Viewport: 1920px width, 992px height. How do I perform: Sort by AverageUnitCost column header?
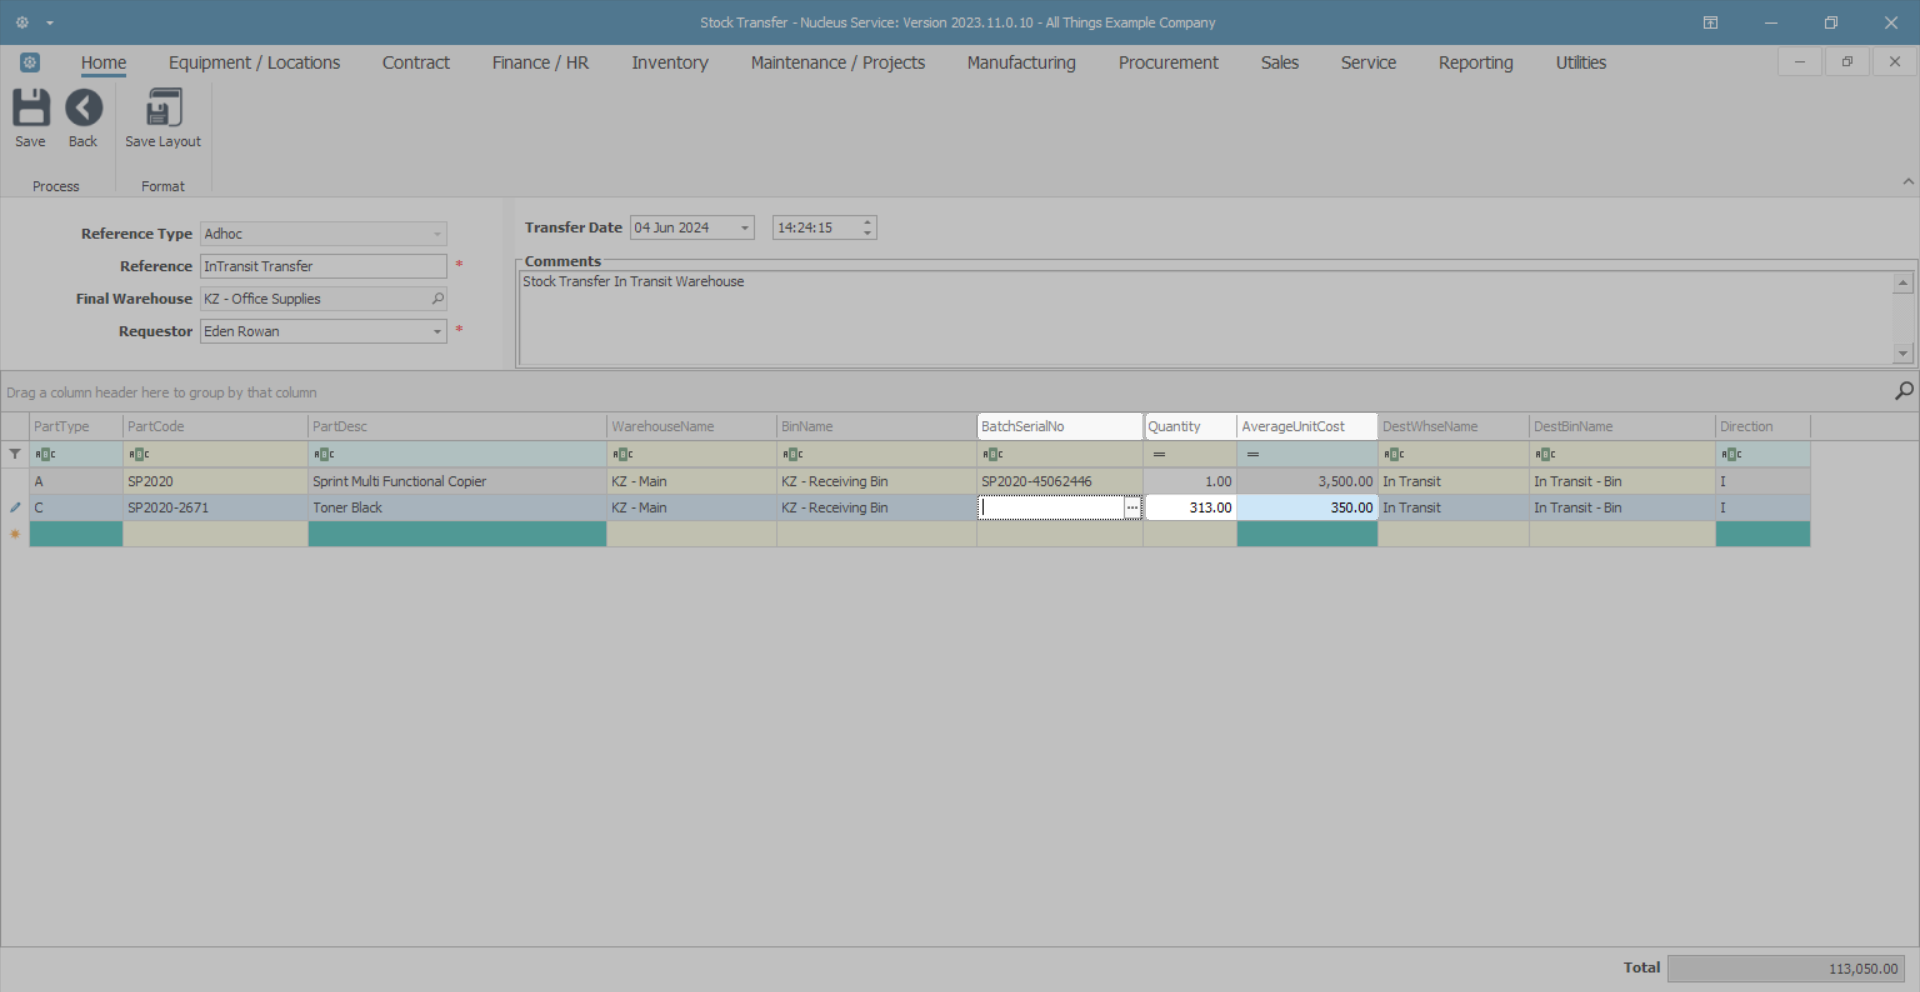[1307, 426]
